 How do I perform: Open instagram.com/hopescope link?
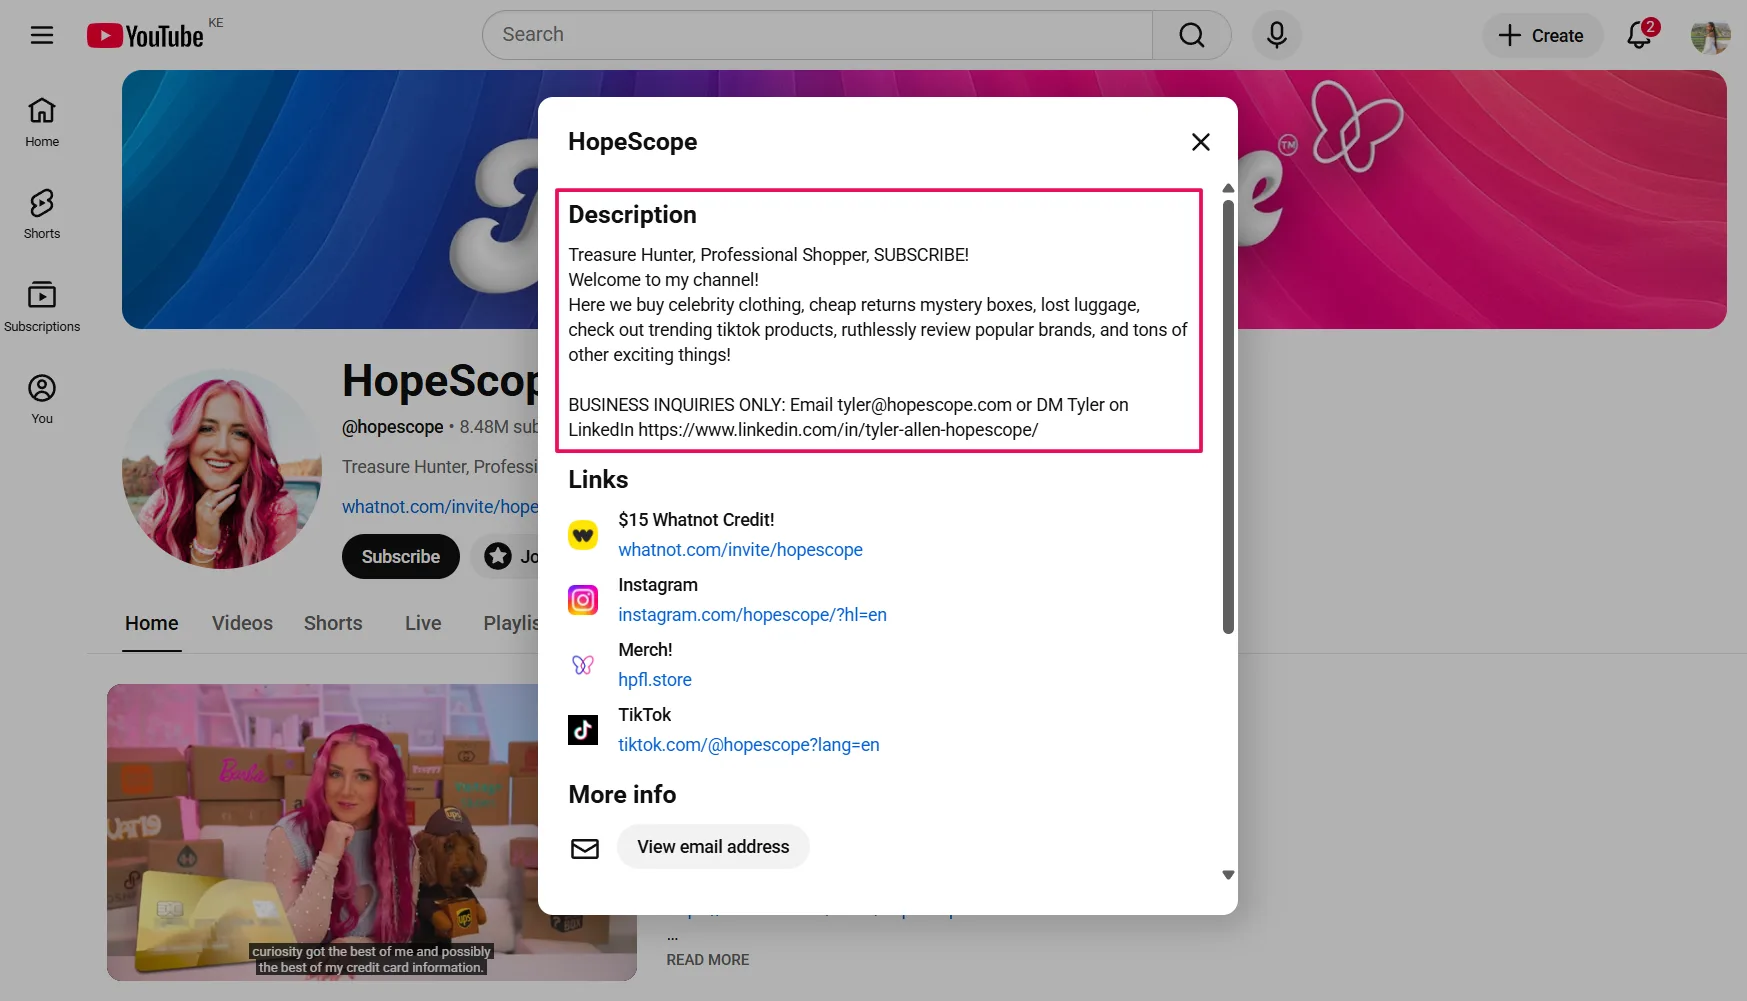pyautogui.click(x=752, y=615)
